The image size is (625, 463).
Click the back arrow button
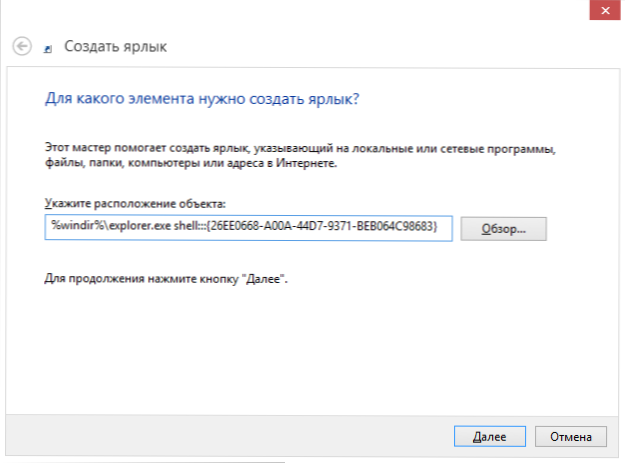(x=22, y=46)
